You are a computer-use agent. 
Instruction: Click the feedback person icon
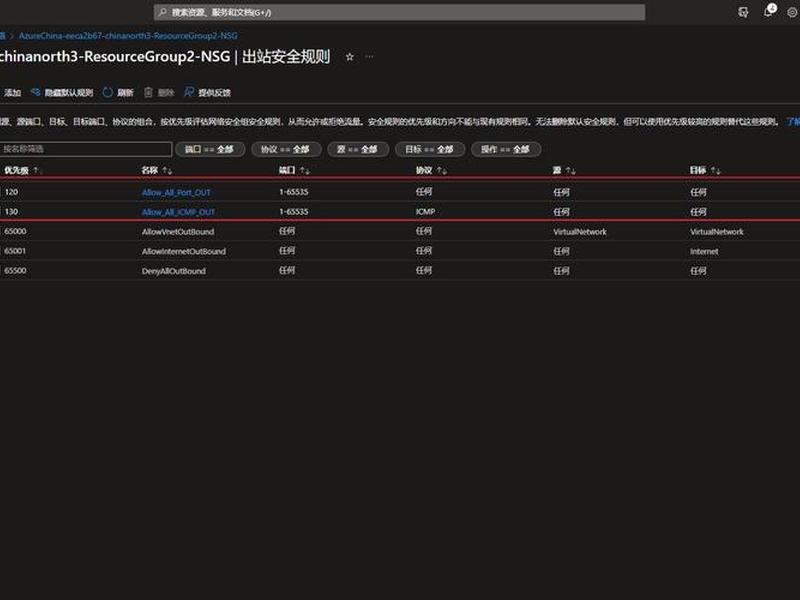pos(189,92)
